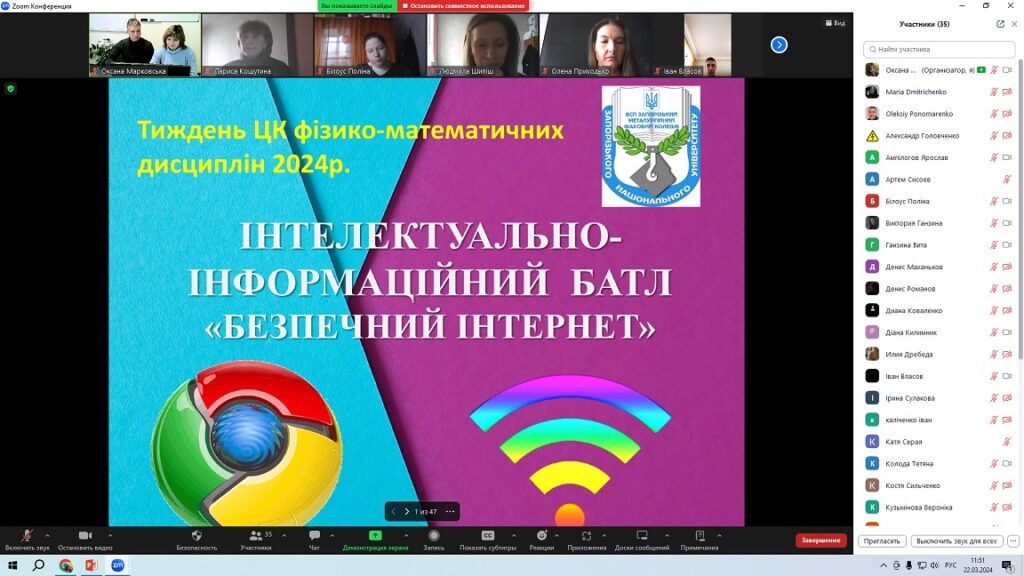The height and width of the screenshot is (576, 1024).
Task: Select Олена Приходько video thumbnail
Action: tap(596, 45)
